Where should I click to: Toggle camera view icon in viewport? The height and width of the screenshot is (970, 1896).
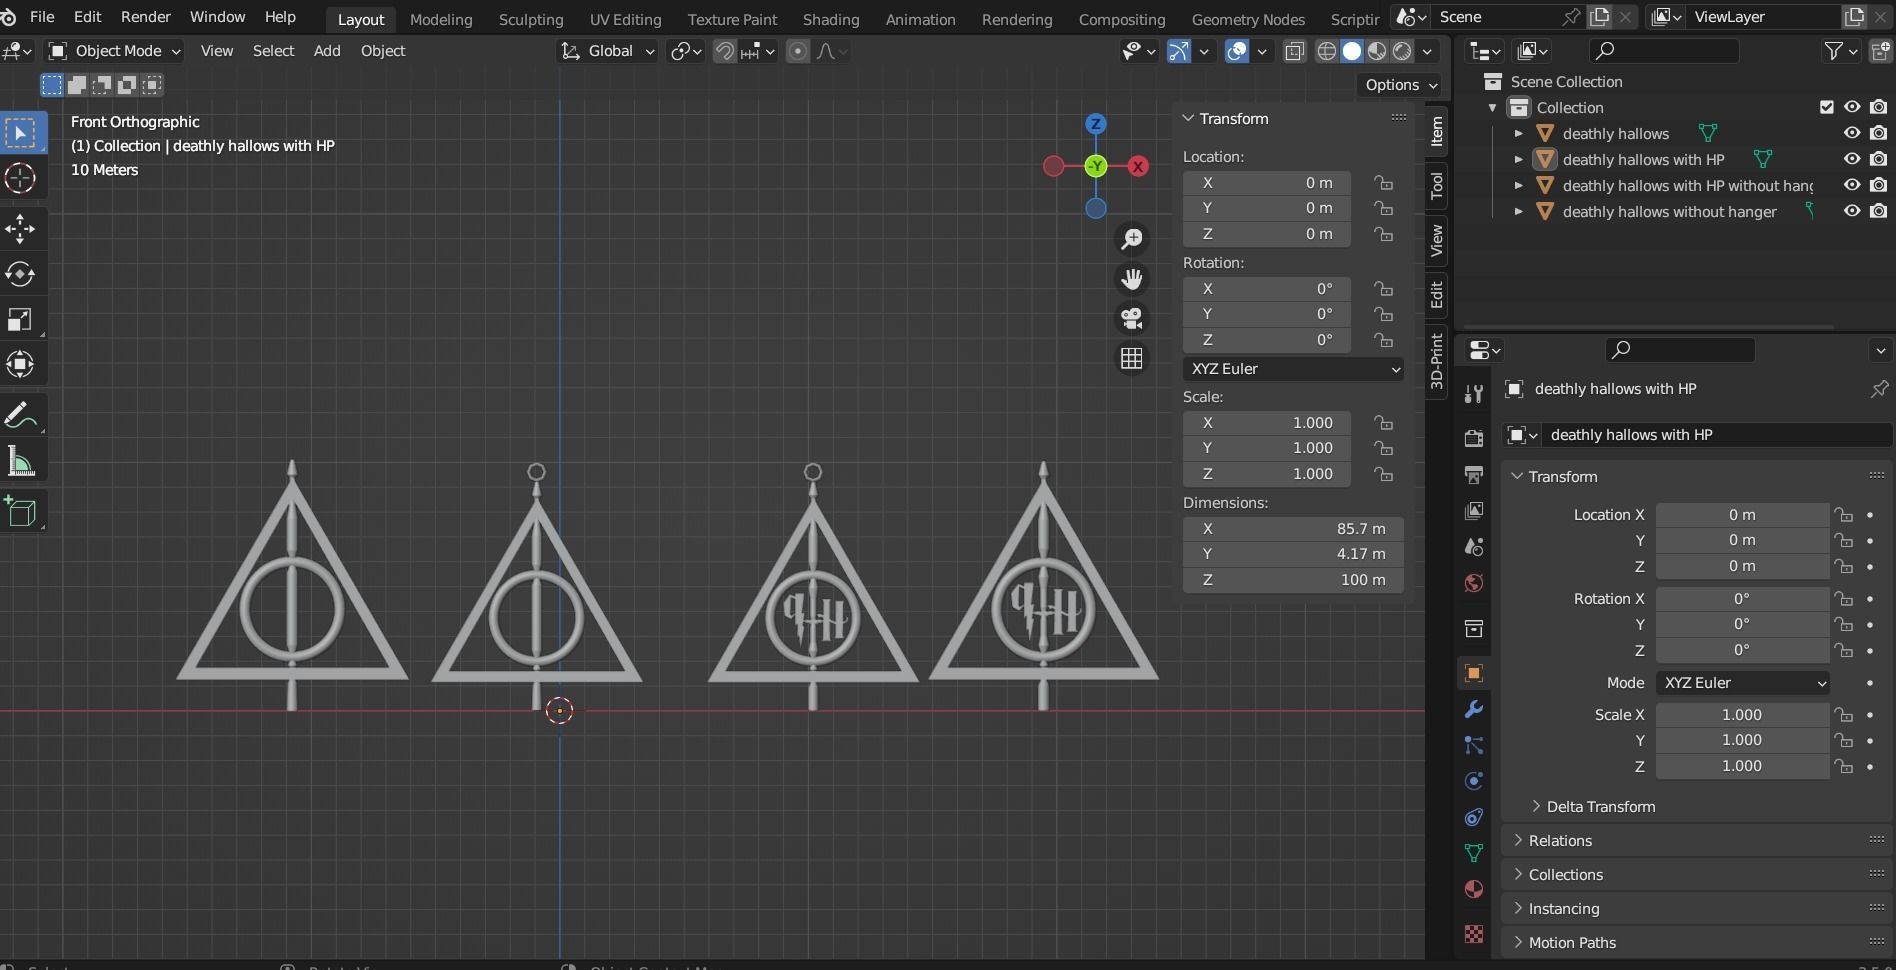1132,318
